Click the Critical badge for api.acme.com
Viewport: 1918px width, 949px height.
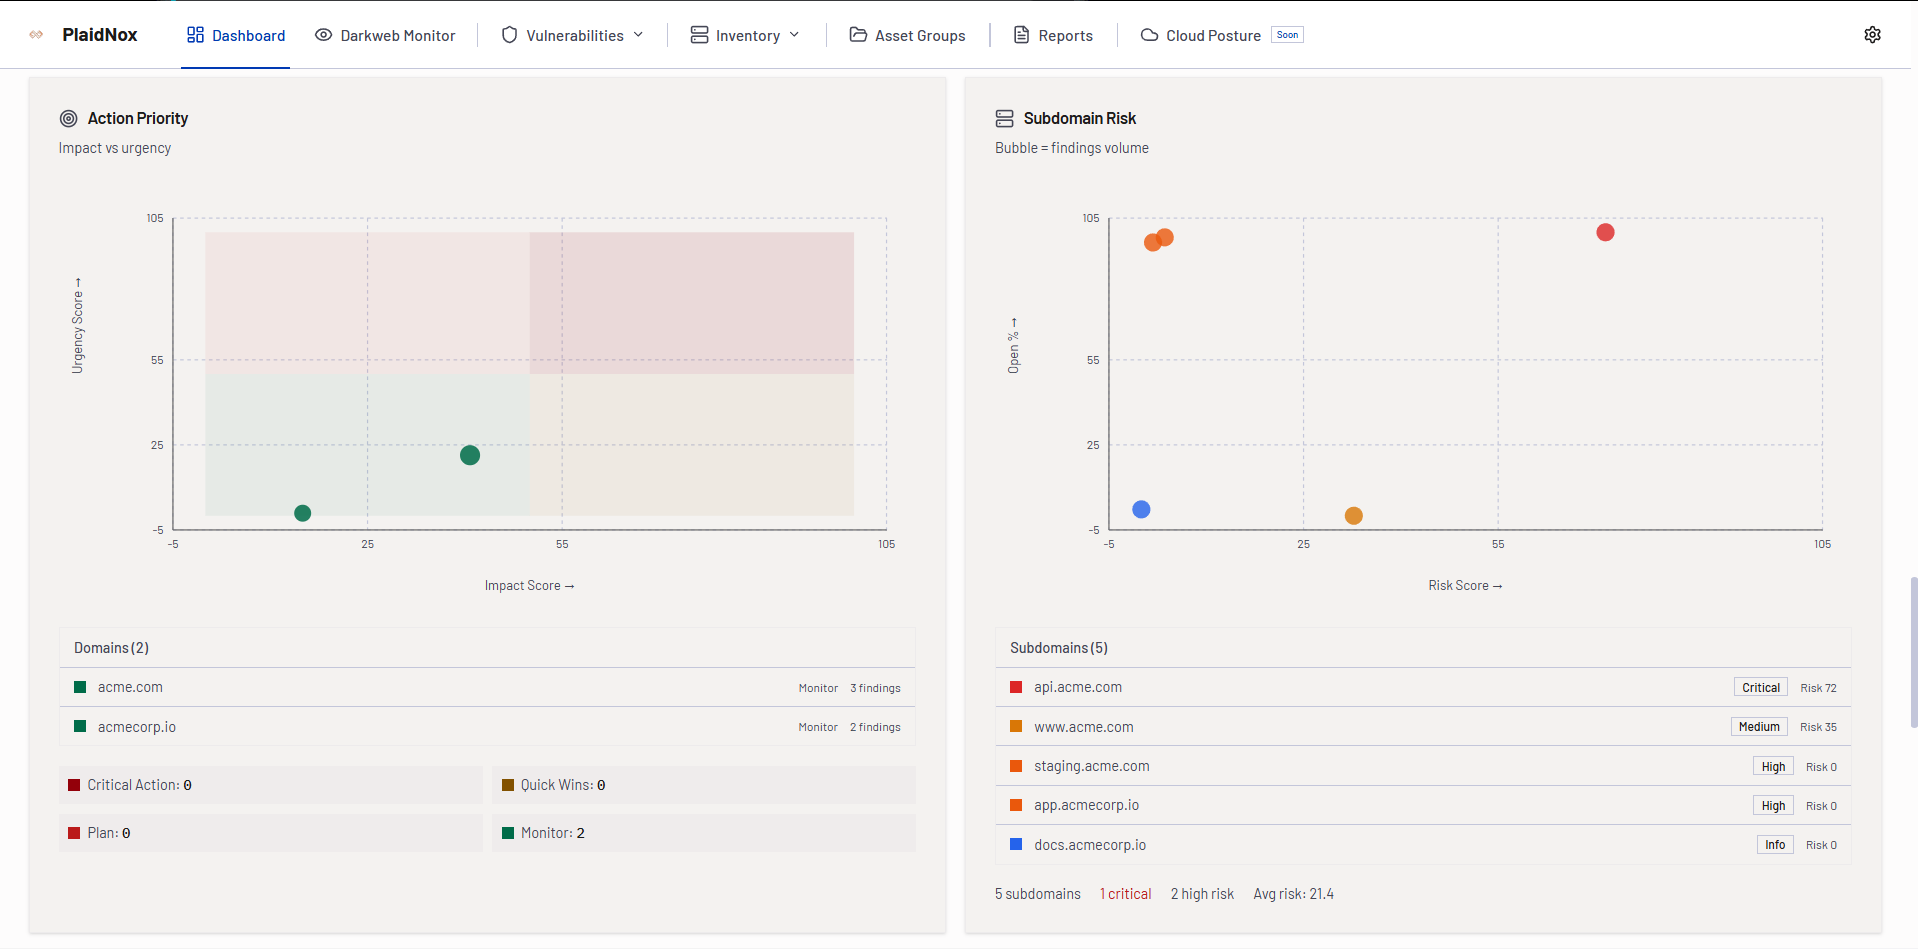click(x=1760, y=688)
